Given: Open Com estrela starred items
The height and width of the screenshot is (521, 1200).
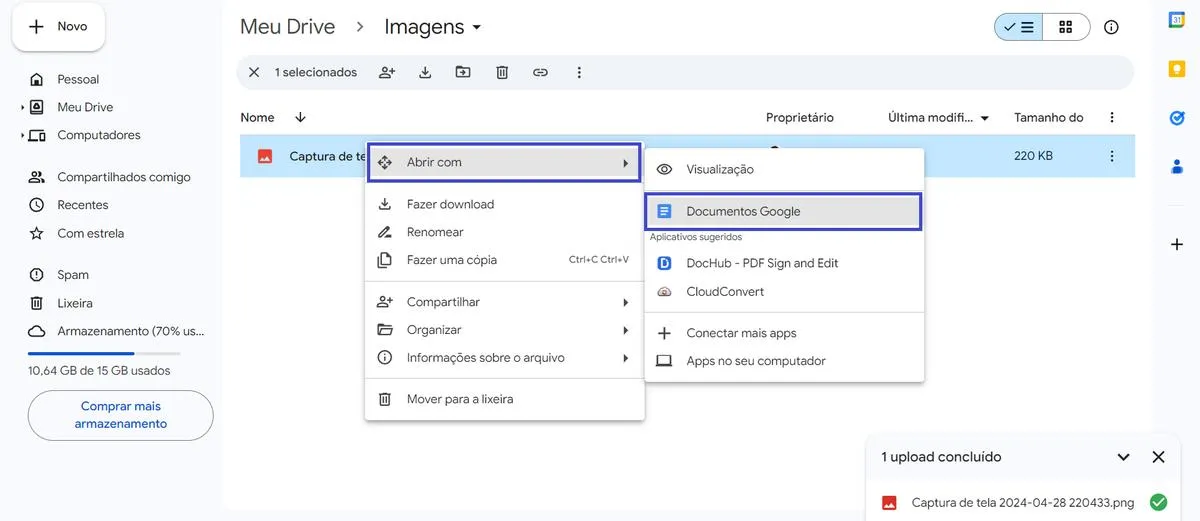Looking at the screenshot, I should [90, 233].
